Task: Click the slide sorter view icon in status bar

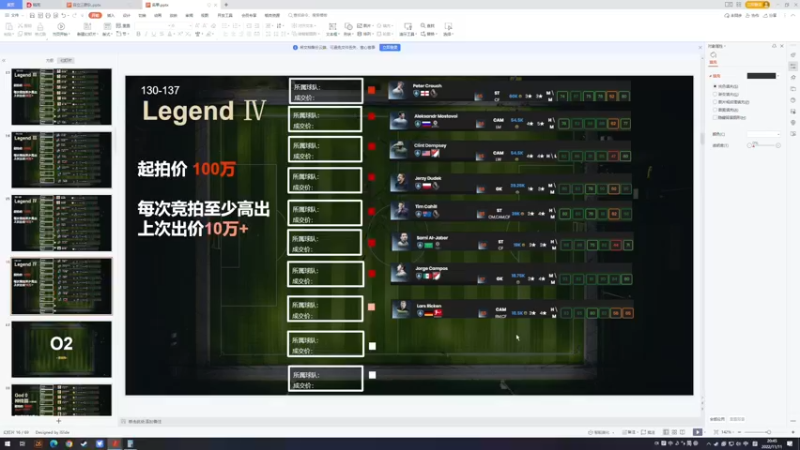Action: click(674, 432)
